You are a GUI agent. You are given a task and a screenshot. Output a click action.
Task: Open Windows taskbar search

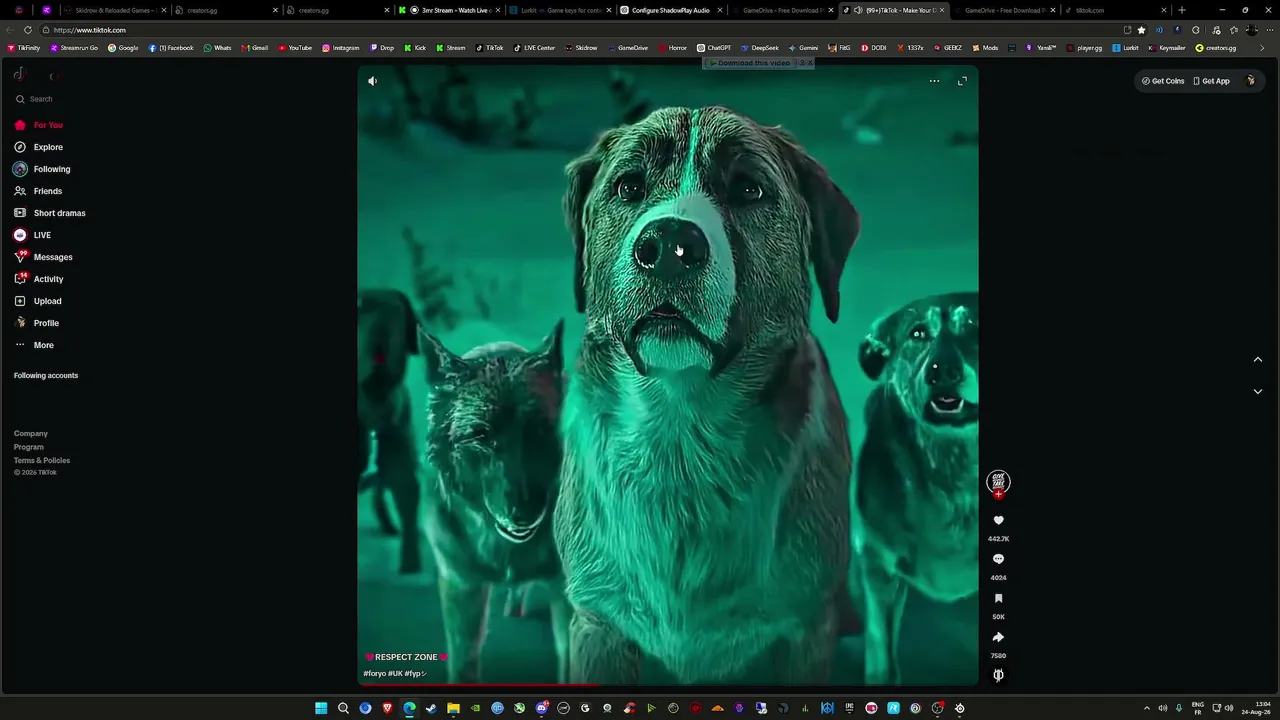point(343,708)
